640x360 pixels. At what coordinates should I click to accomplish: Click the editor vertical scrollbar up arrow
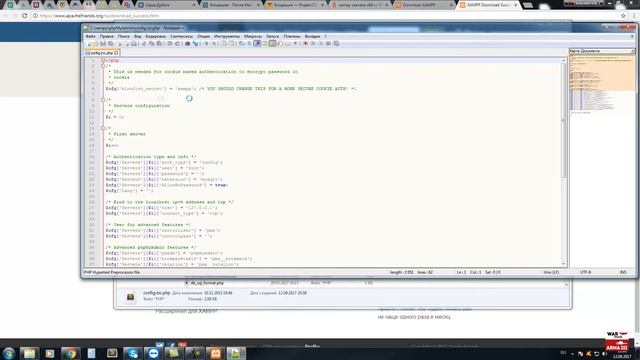pos(564,60)
